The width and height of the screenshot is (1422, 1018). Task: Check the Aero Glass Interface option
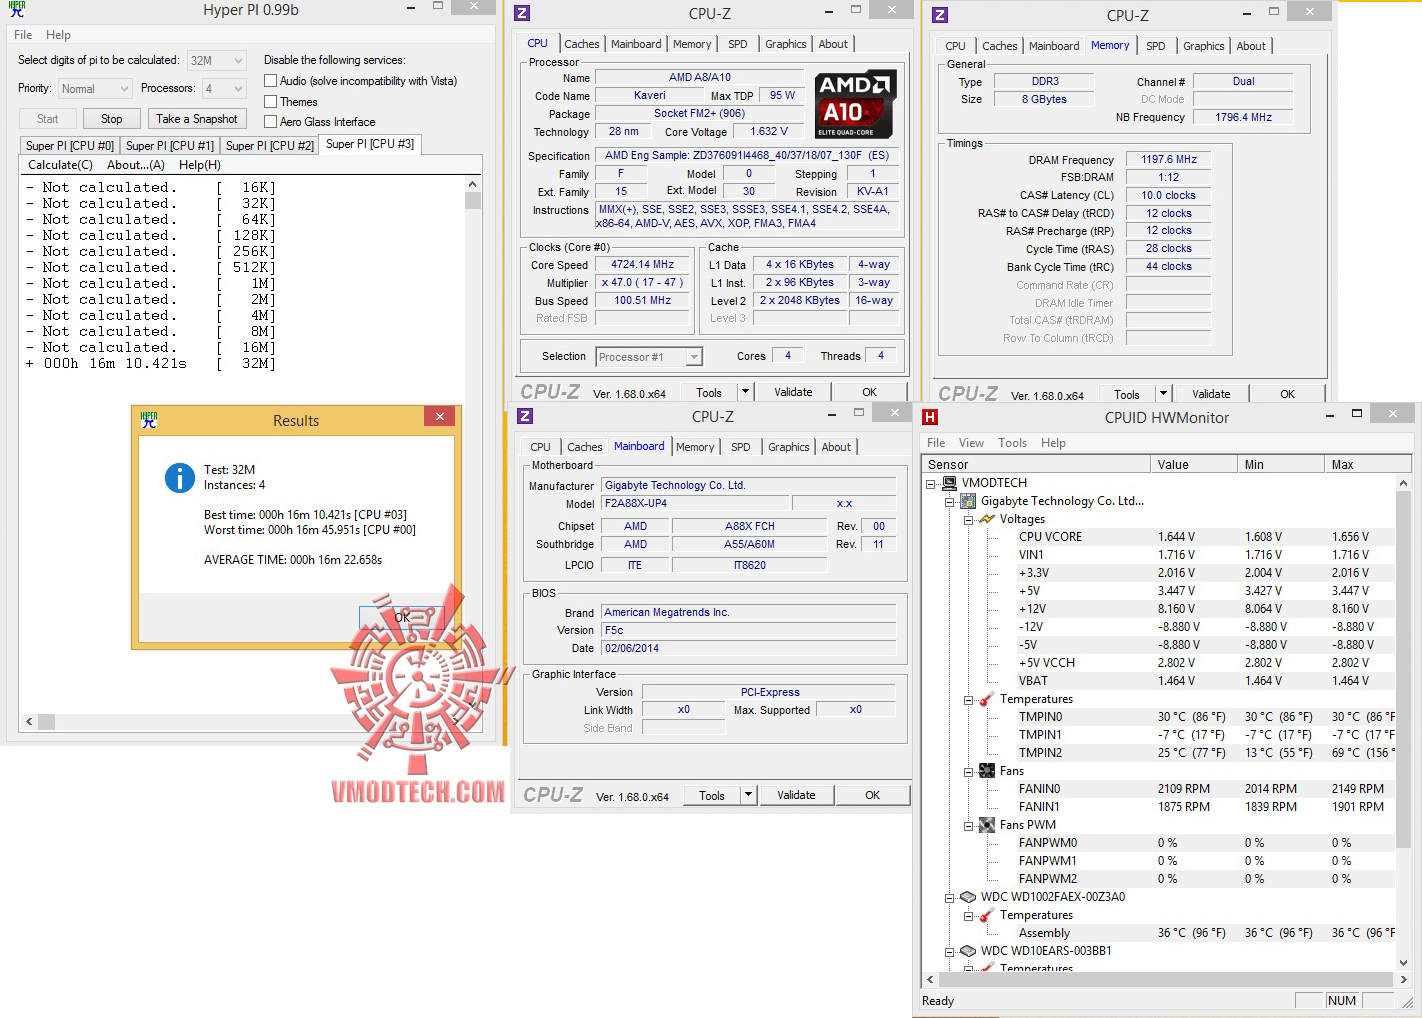coord(271,122)
